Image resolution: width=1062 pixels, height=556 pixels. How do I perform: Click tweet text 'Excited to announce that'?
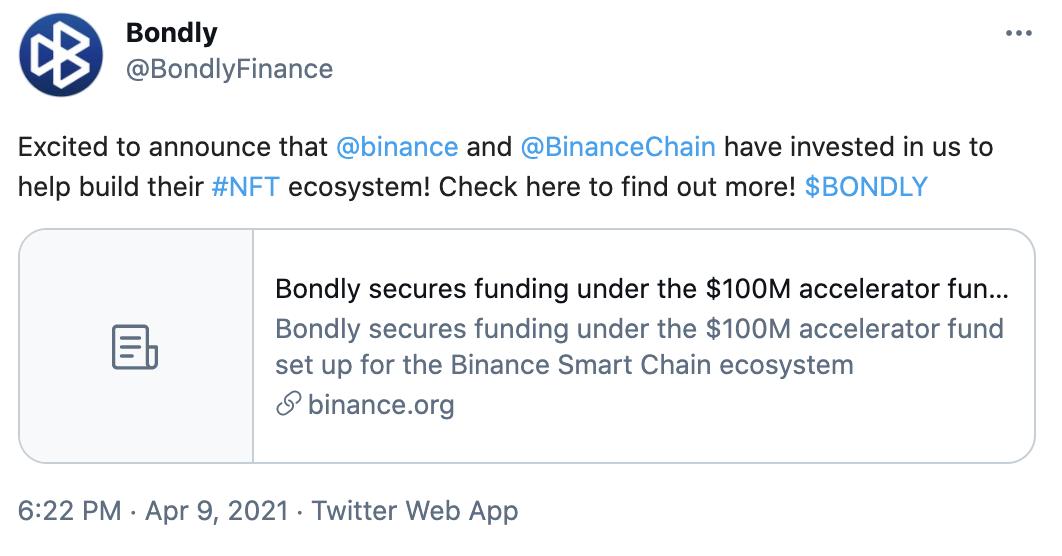tap(173, 147)
